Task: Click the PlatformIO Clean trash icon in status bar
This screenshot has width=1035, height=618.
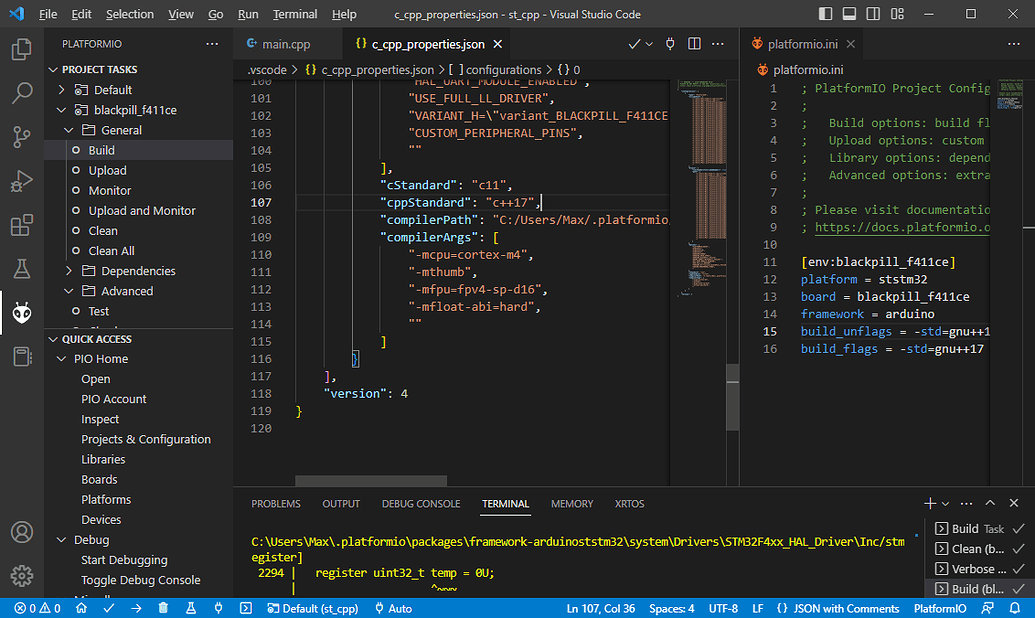Action: 163,608
